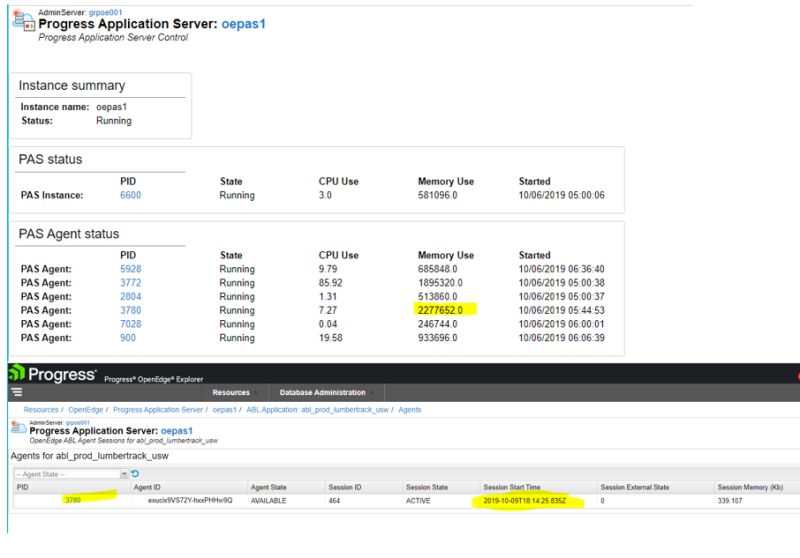Follow the OpenEdge breadcrumb link
This screenshot has height=558, width=800.
point(86,410)
